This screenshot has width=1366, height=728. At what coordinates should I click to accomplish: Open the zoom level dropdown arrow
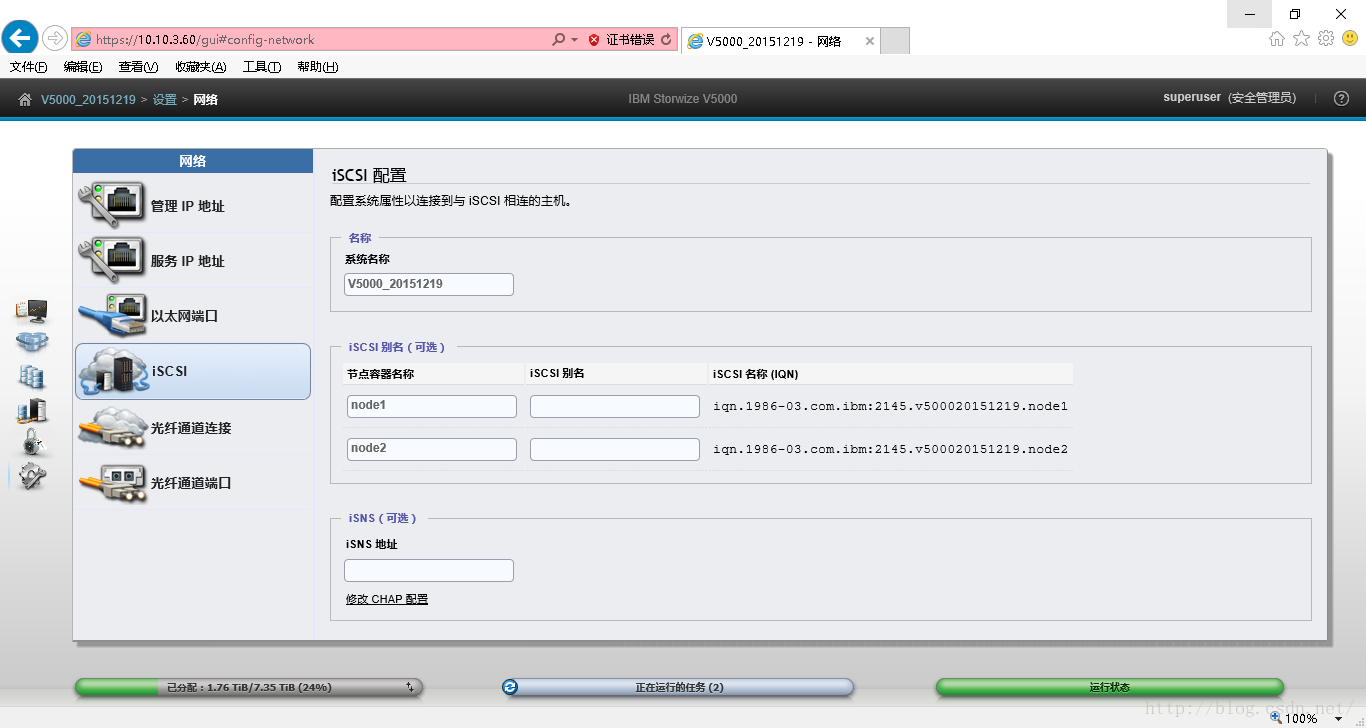point(1337,718)
